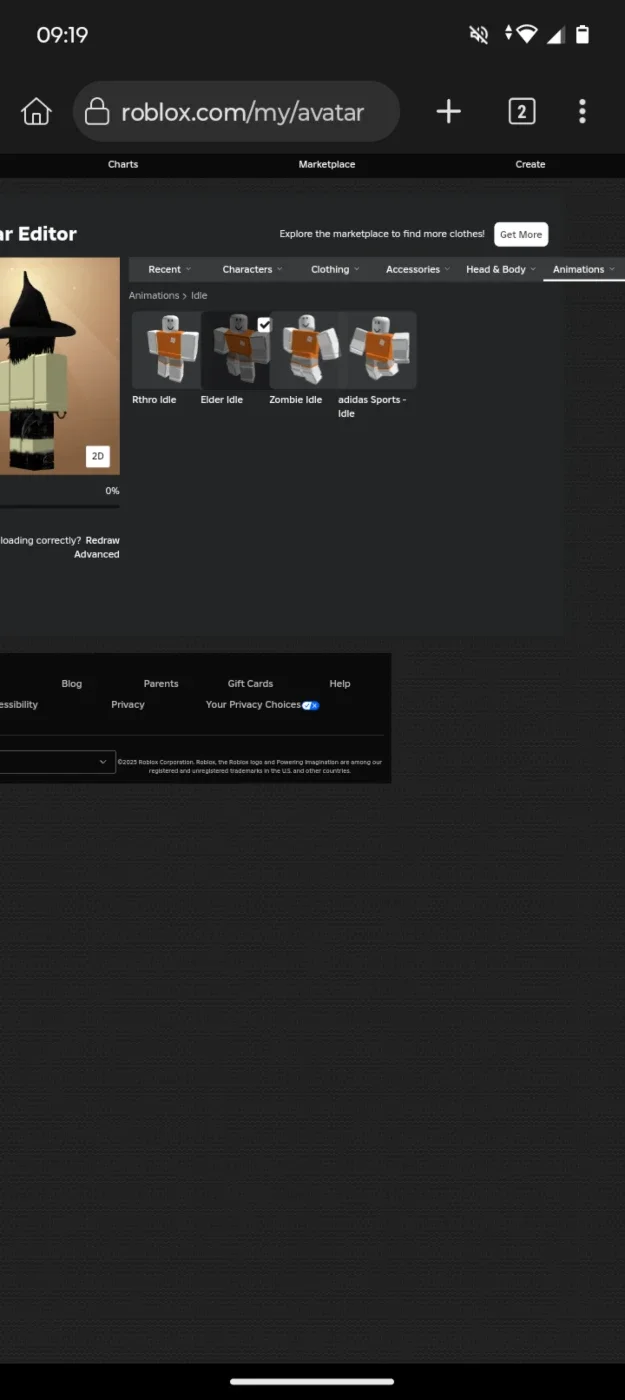Open the Marketplace navigation link

327,164
